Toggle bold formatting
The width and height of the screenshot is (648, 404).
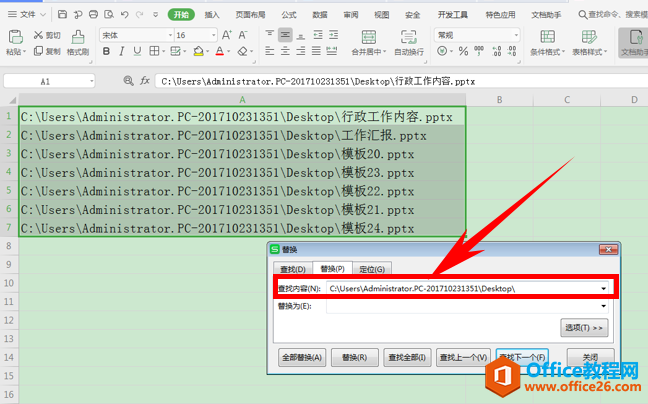(106, 51)
